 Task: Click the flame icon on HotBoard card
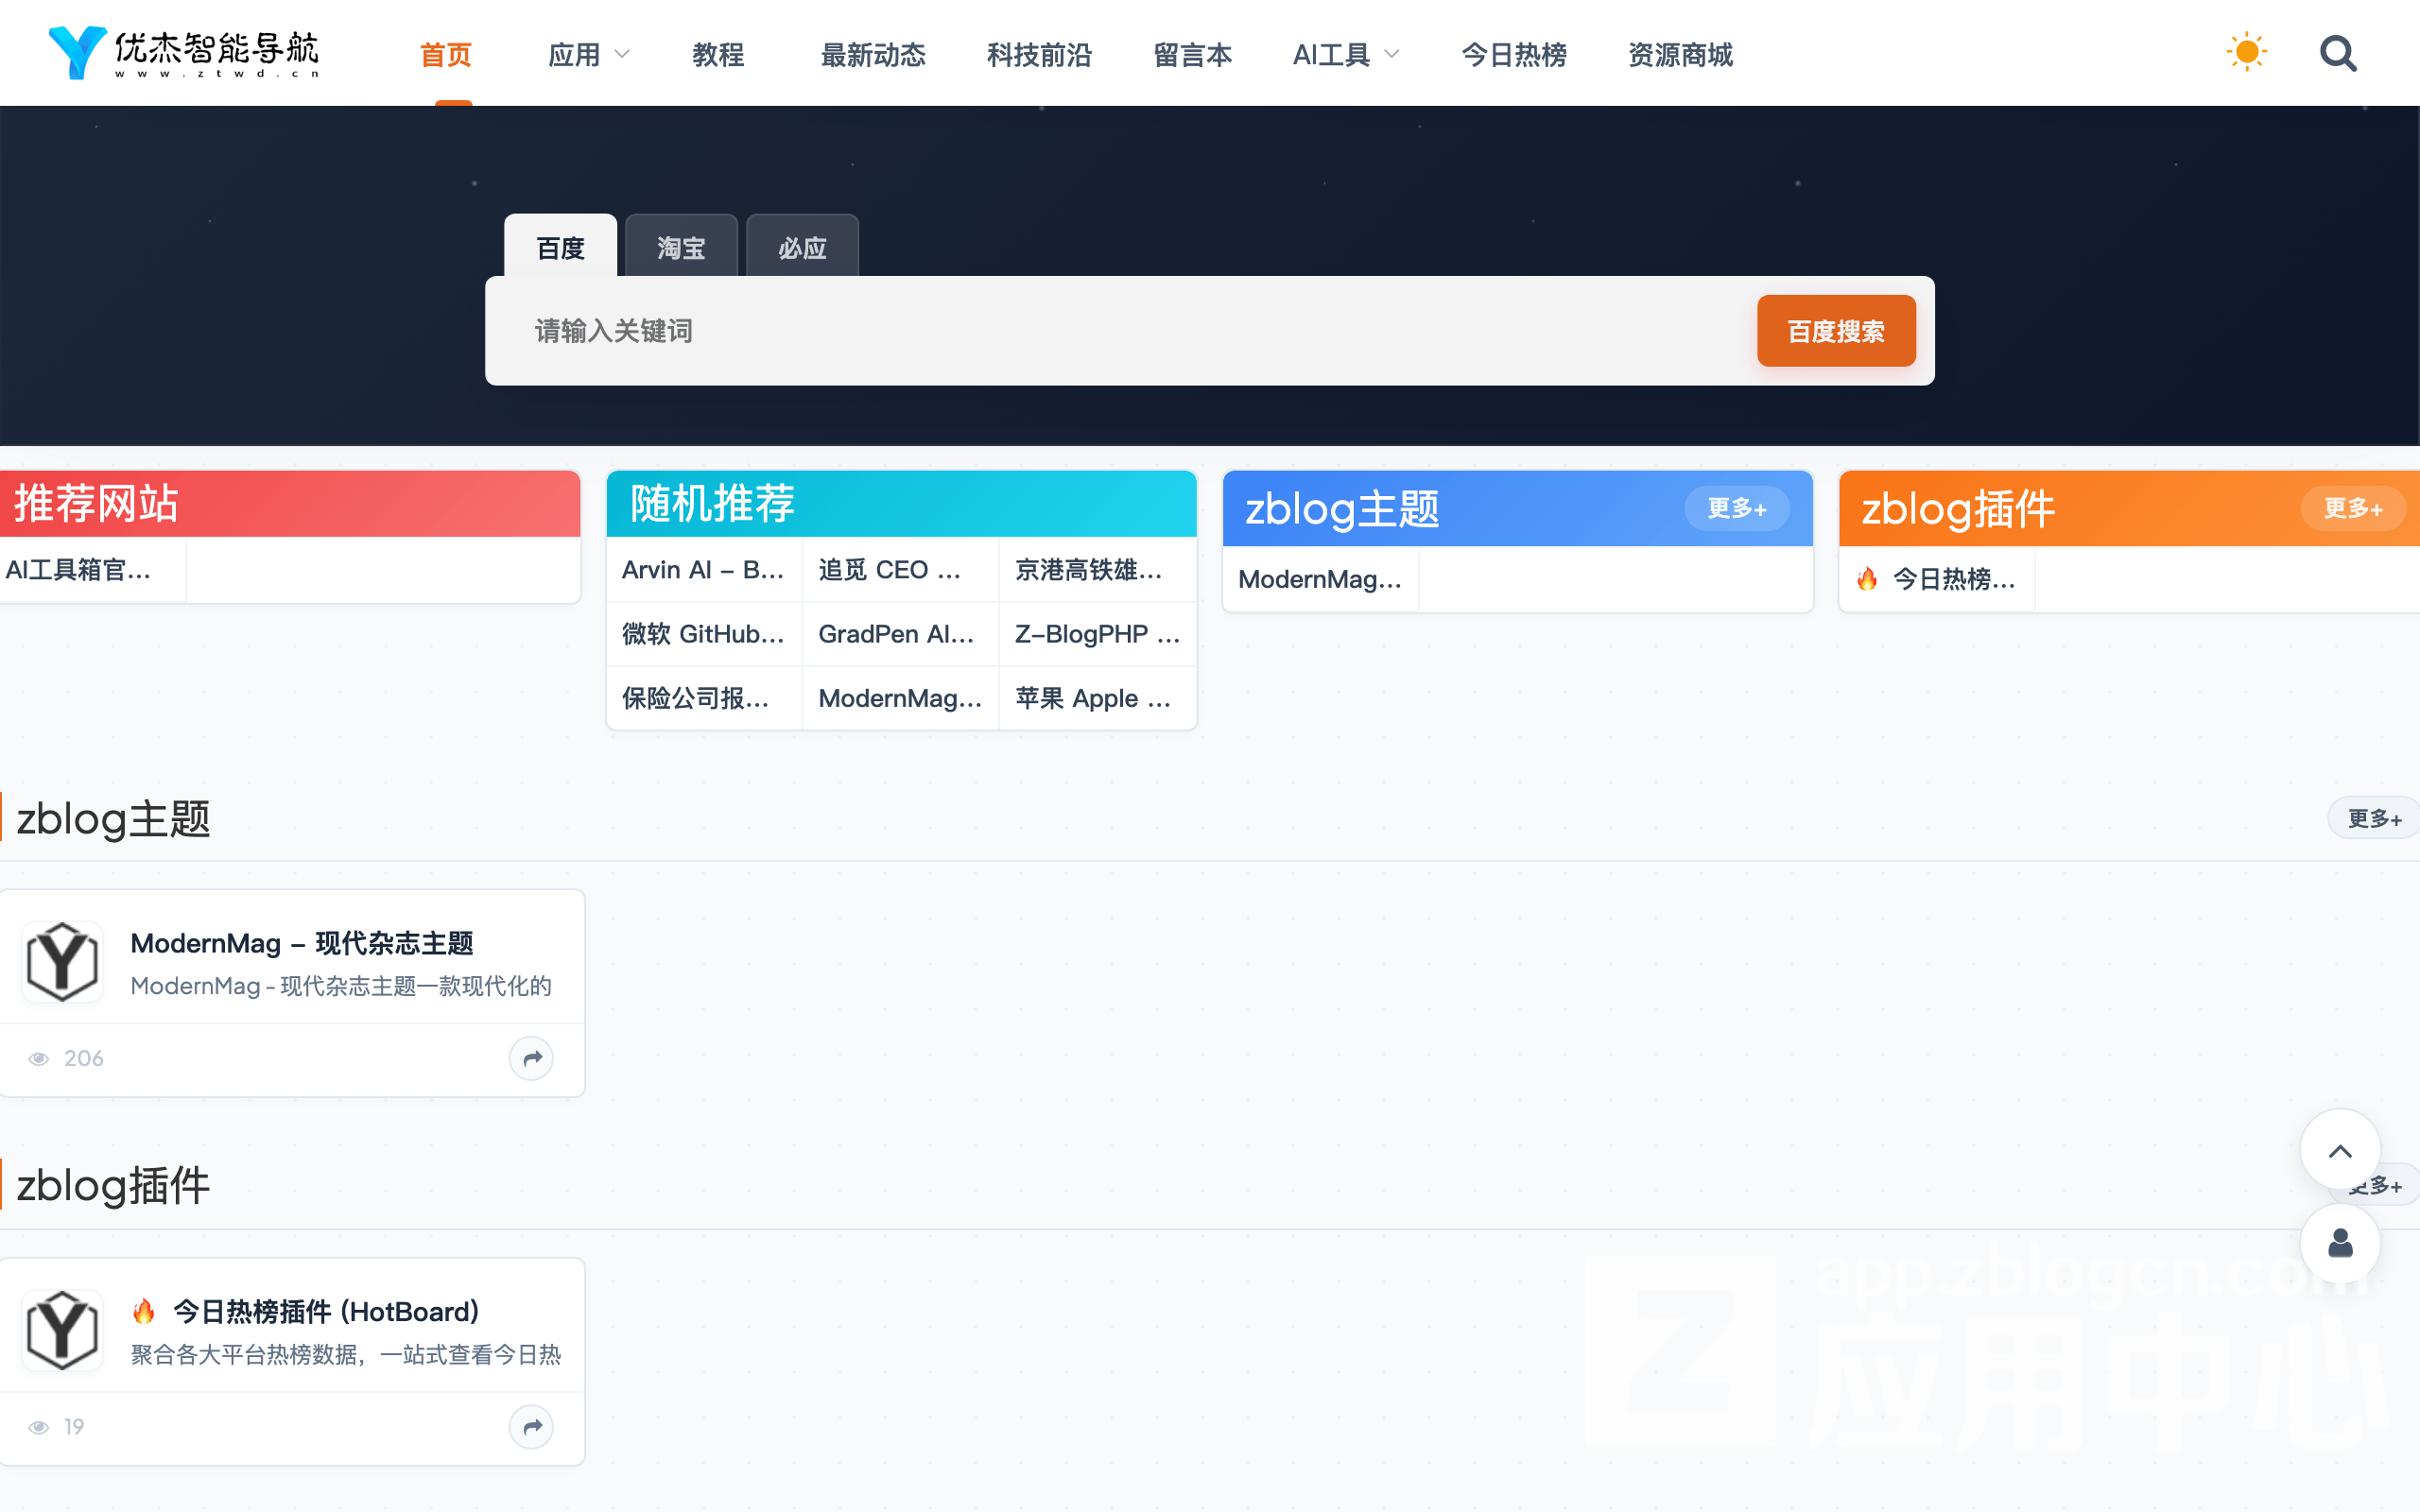pos(144,1311)
